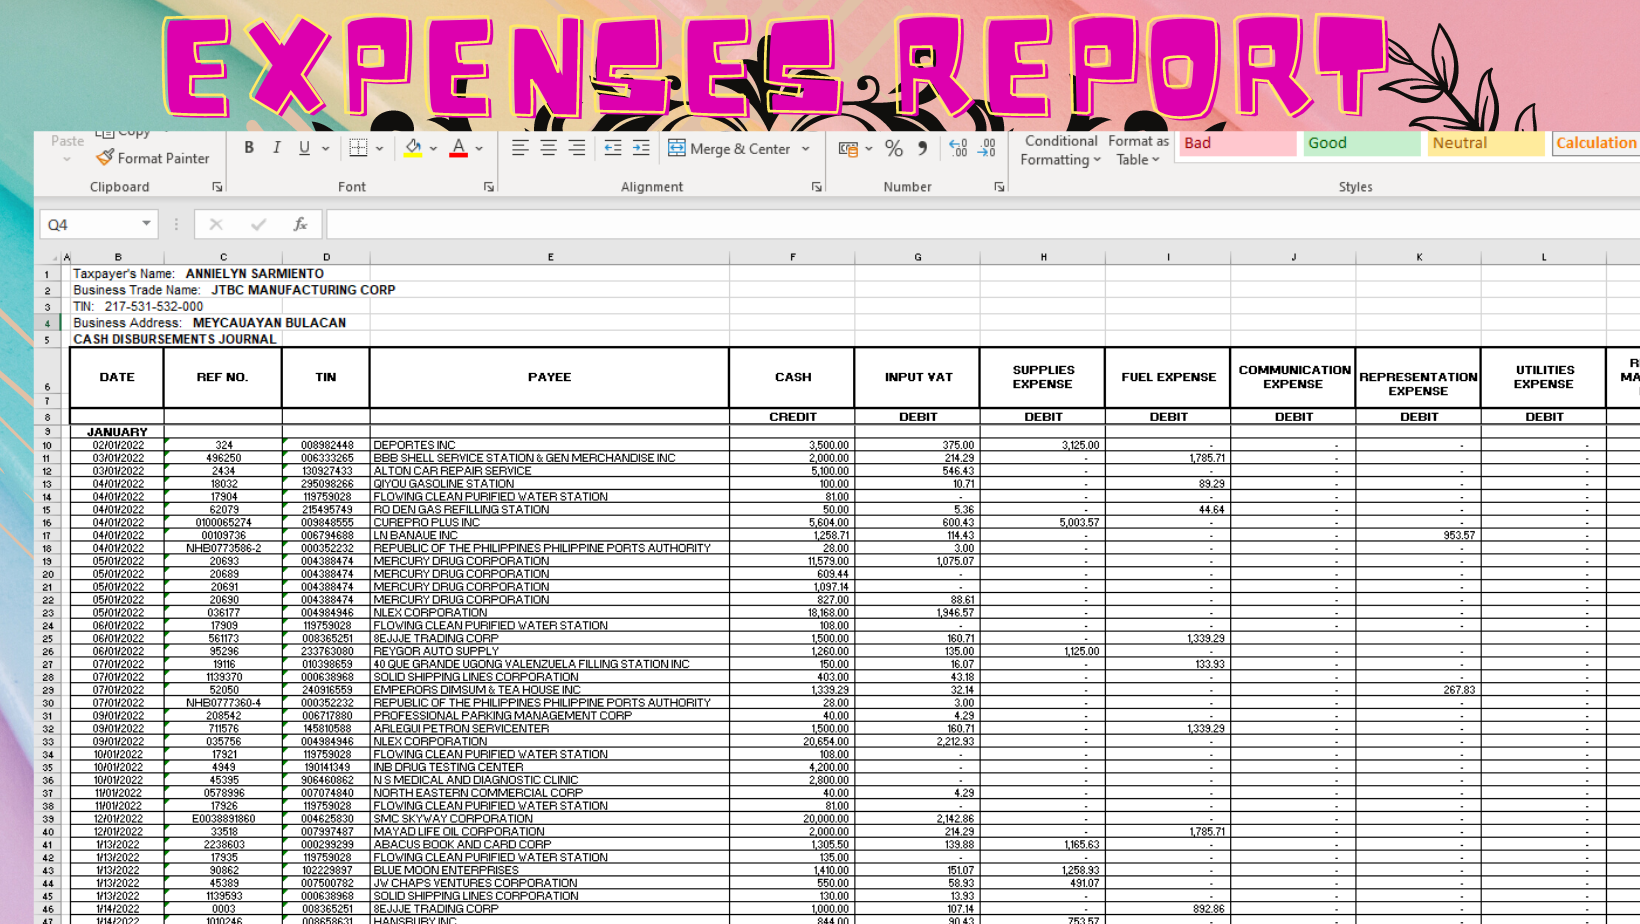
Task: Open the Number group dialog launcher
Action: coord(999,187)
